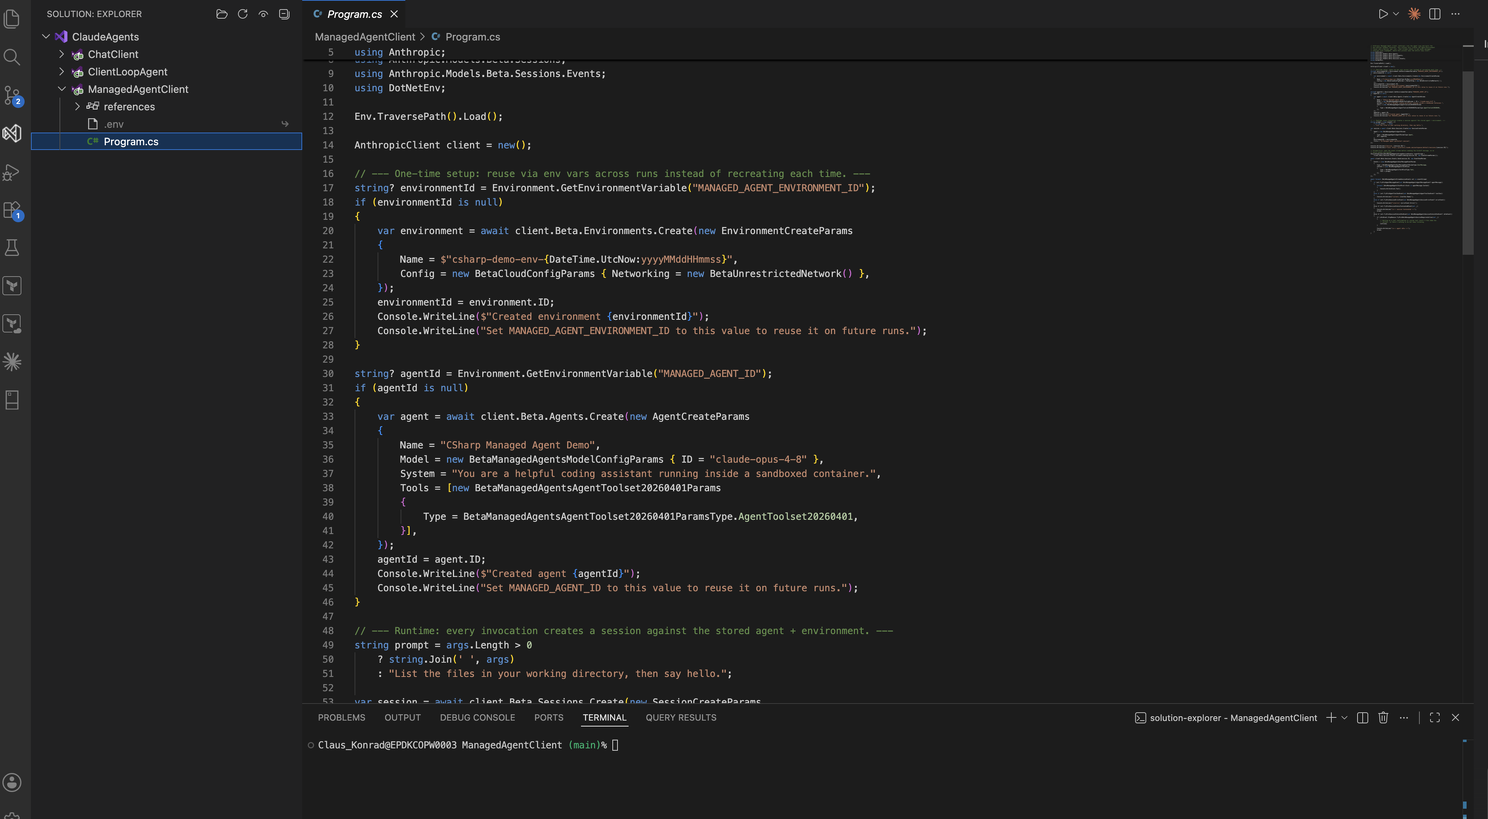
Task: Create a new terminal with plus icon
Action: point(1330,718)
